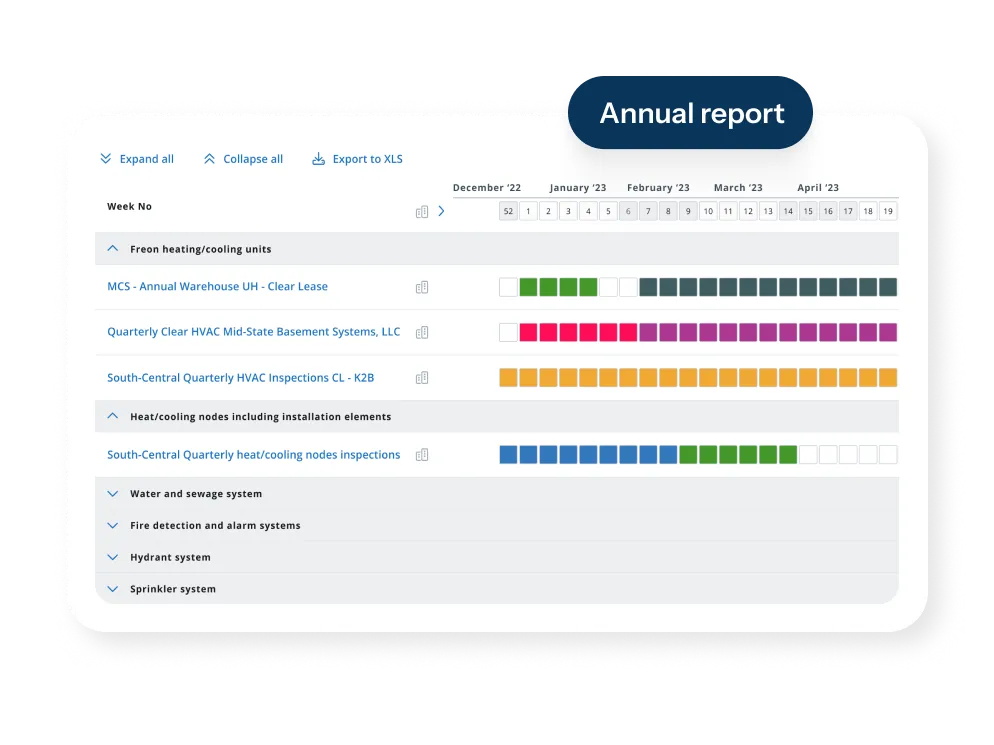Advance weeks with the right arrow chevron

(441, 211)
